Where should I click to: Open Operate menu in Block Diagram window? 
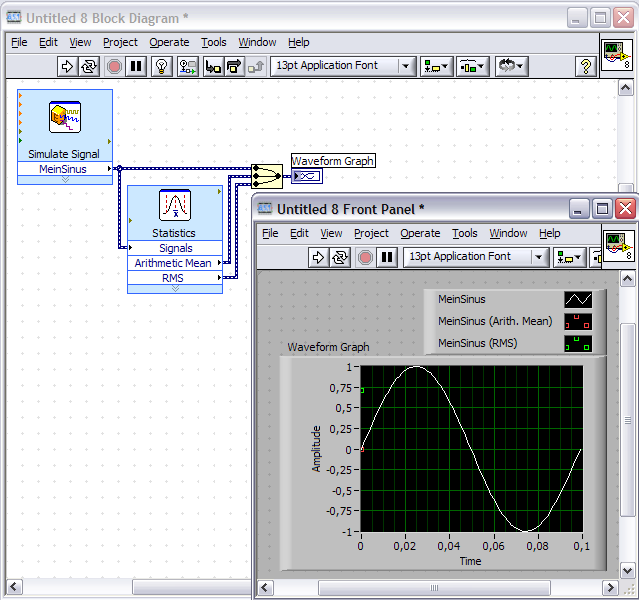[x=169, y=42]
